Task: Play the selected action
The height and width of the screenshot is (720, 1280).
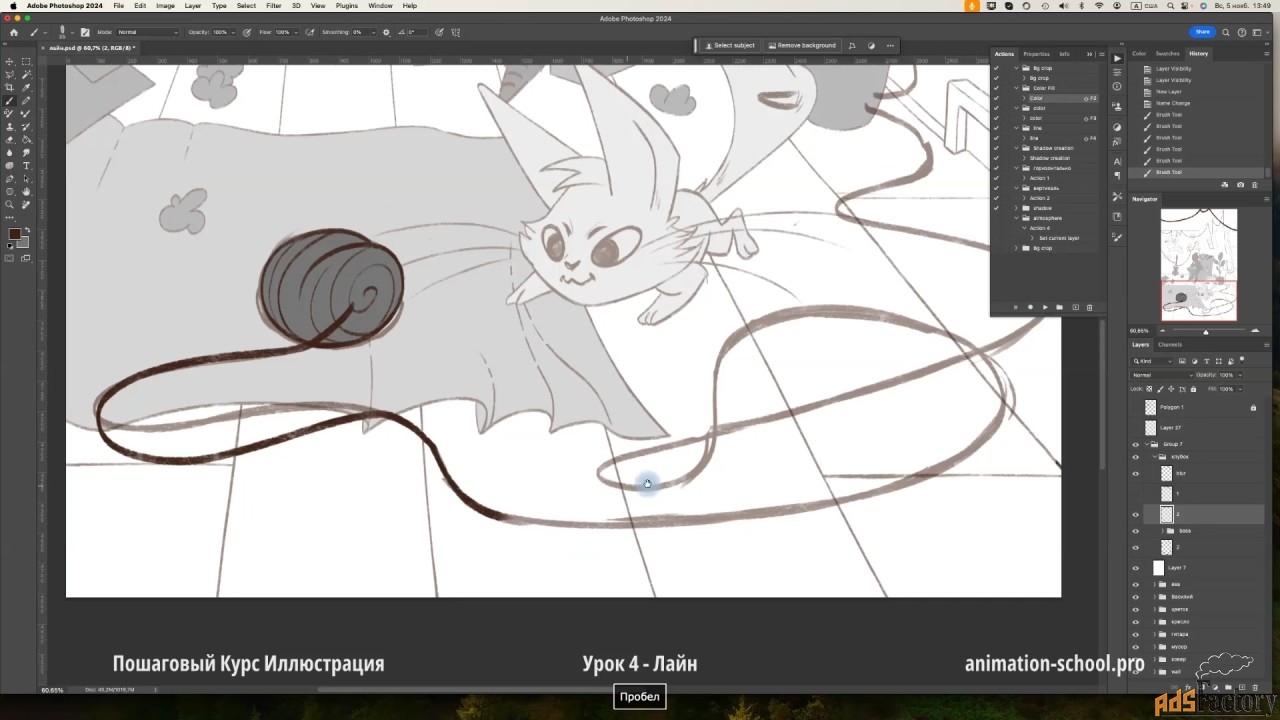Action: point(1045,307)
